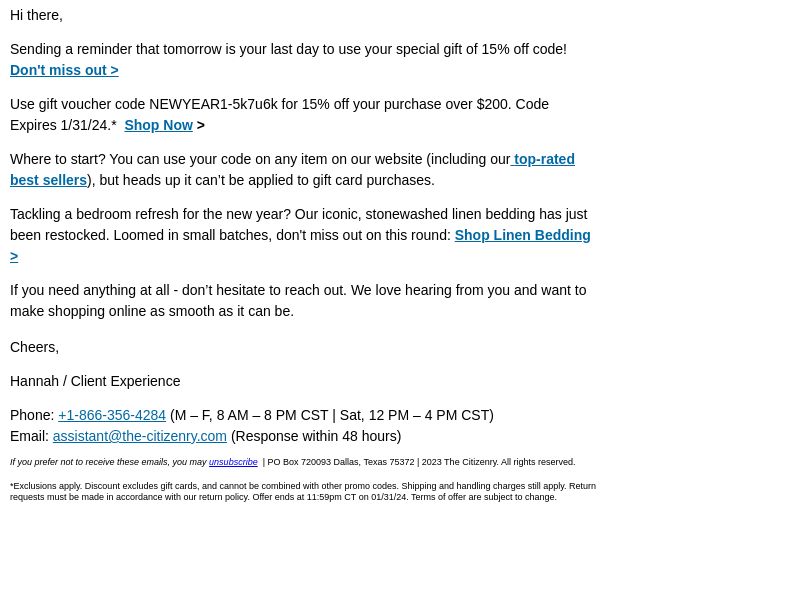Click the voucher code NEWYEAR1-5k7u6k
The width and height of the screenshot is (800, 600).
213,104
